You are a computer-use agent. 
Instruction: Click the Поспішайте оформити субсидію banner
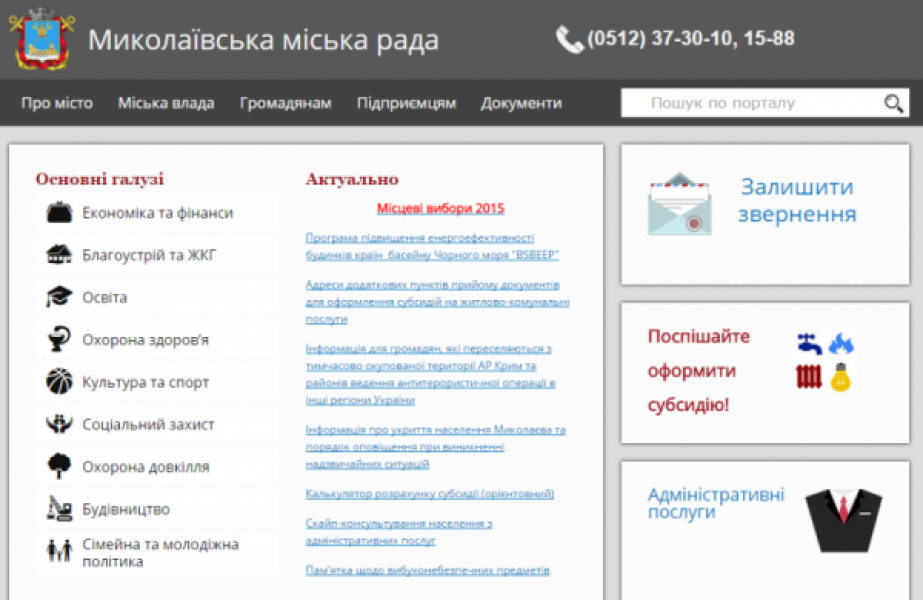point(765,372)
